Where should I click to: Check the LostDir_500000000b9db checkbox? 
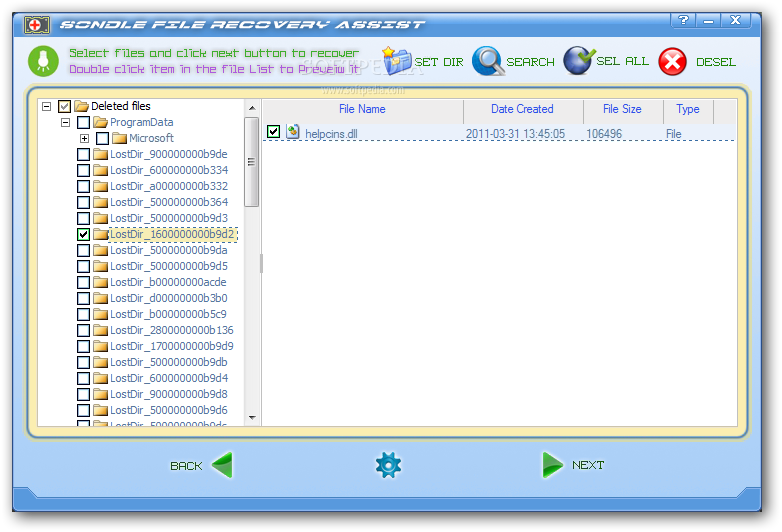[83, 361]
